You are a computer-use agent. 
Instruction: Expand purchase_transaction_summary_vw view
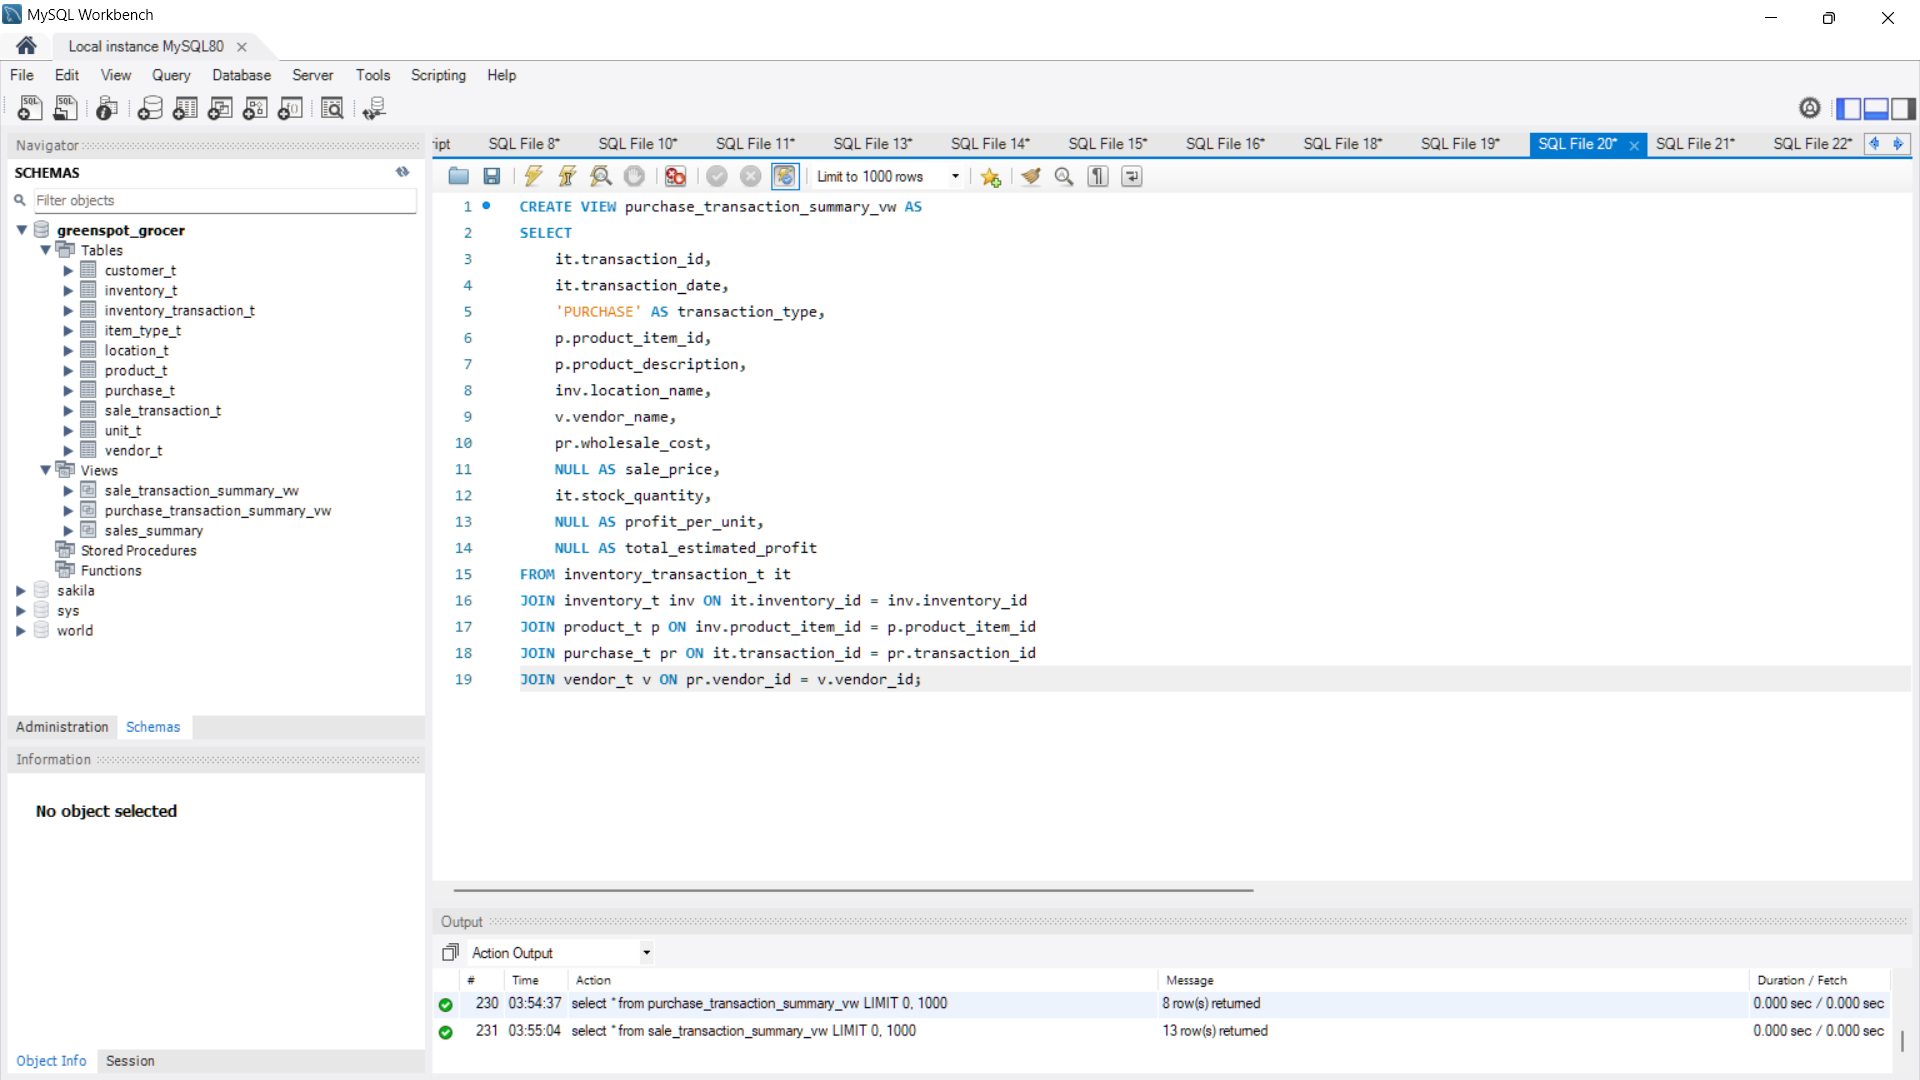click(x=68, y=510)
